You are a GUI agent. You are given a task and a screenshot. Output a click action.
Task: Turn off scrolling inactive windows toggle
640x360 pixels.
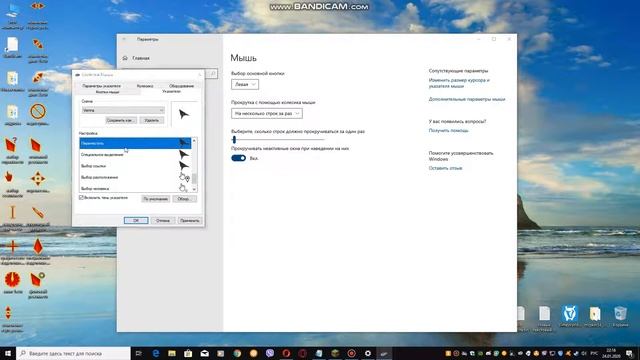click(x=238, y=158)
